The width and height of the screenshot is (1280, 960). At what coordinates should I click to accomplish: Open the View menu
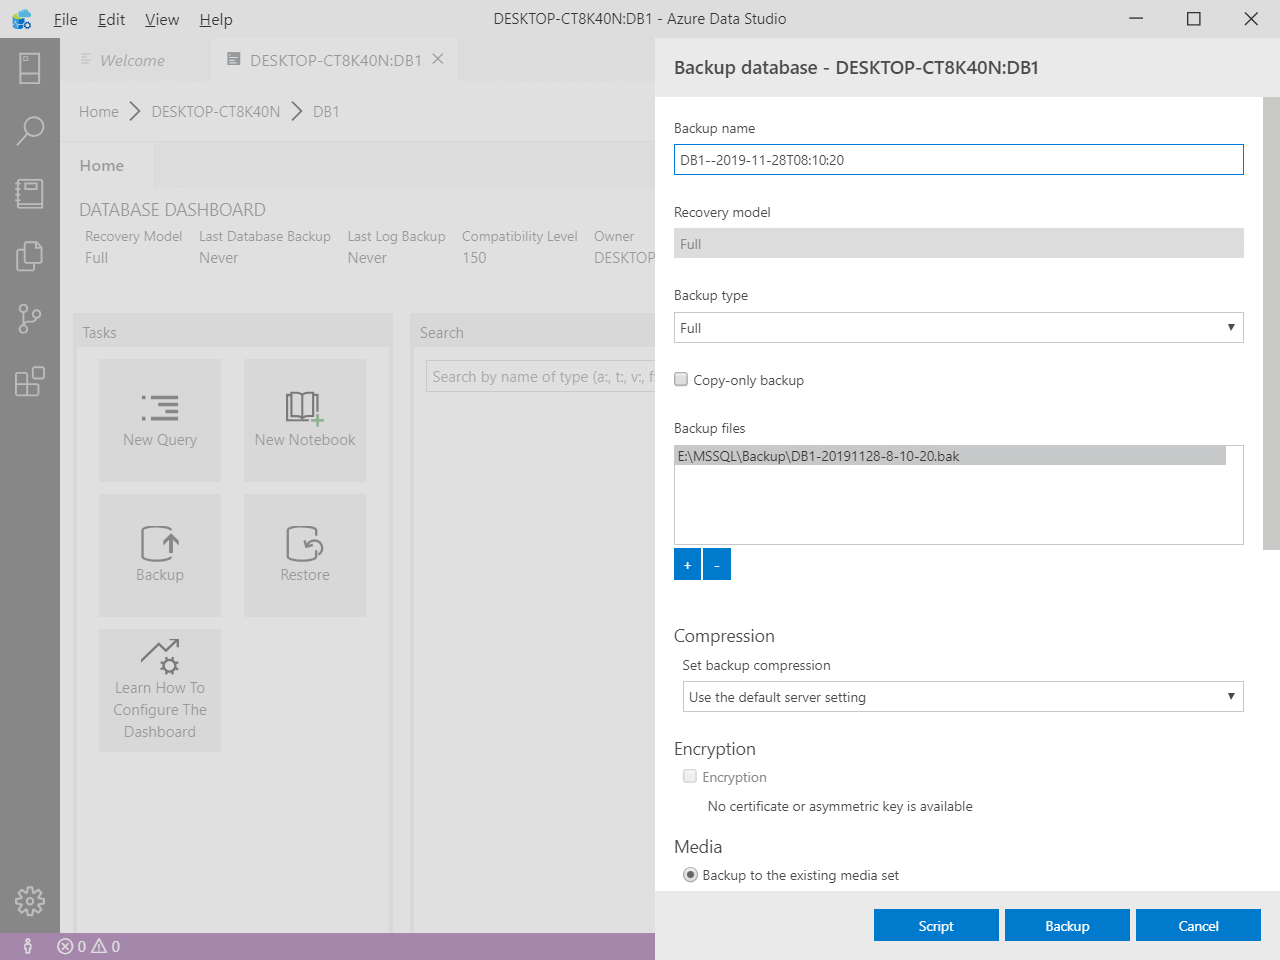click(x=162, y=19)
